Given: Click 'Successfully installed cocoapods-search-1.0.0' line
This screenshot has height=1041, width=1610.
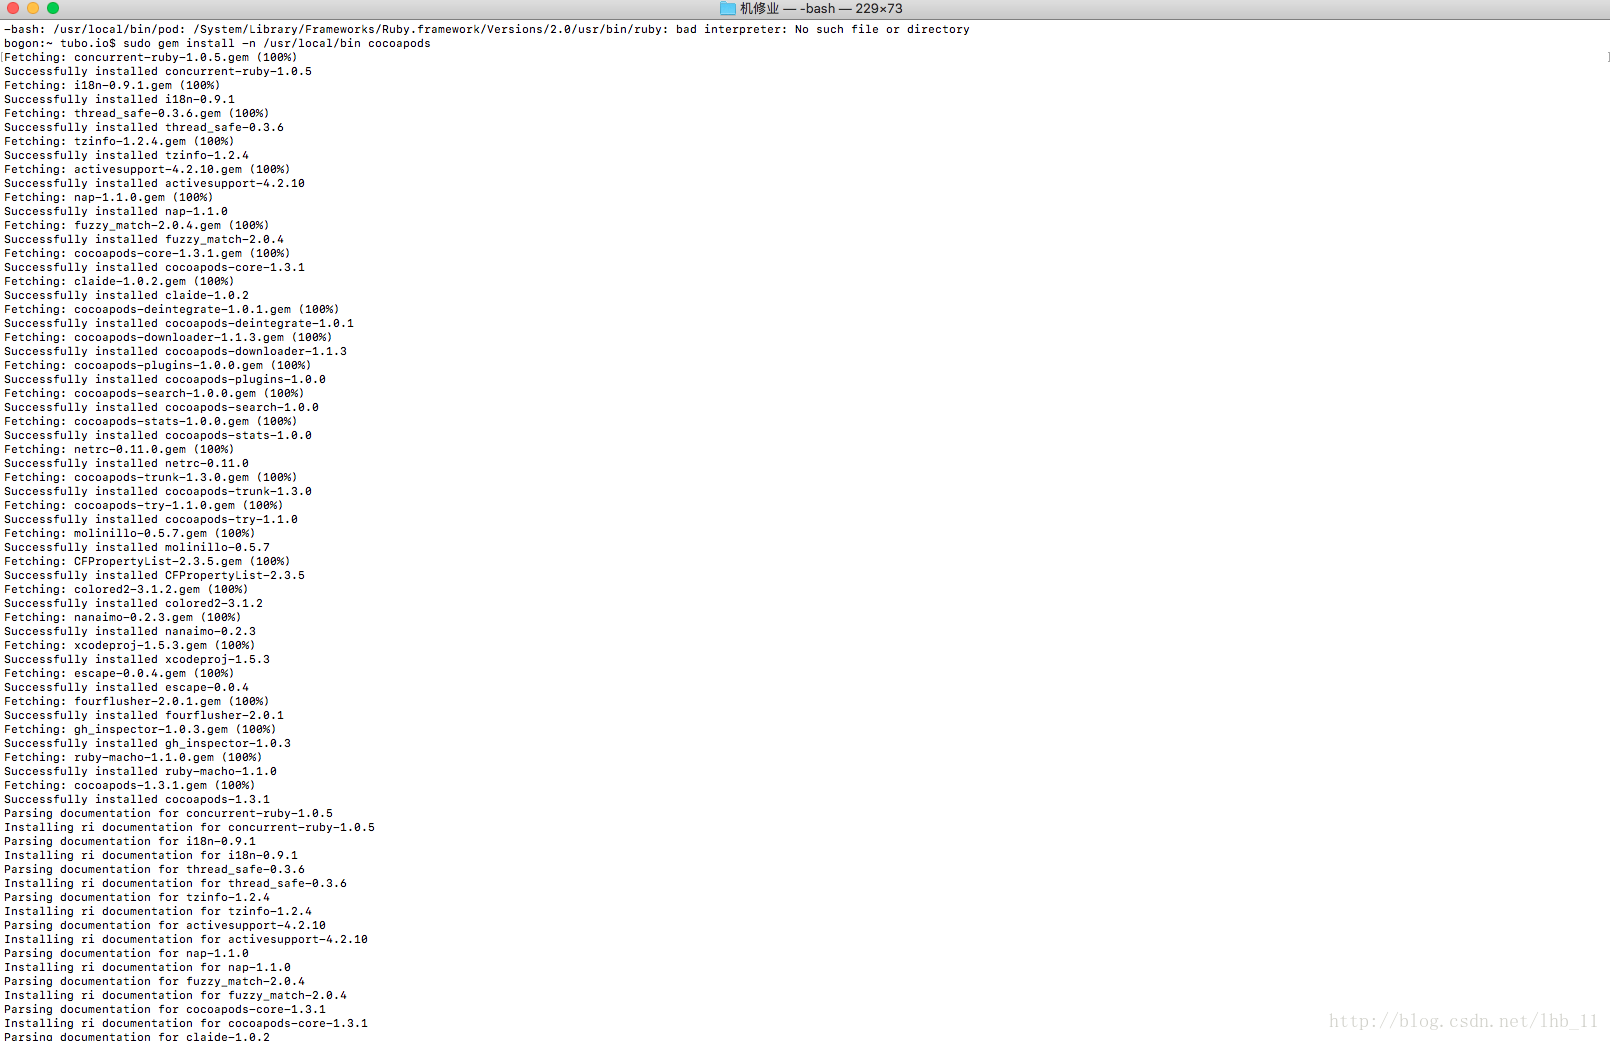Looking at the screenshot, I should [x=161, y=407].
